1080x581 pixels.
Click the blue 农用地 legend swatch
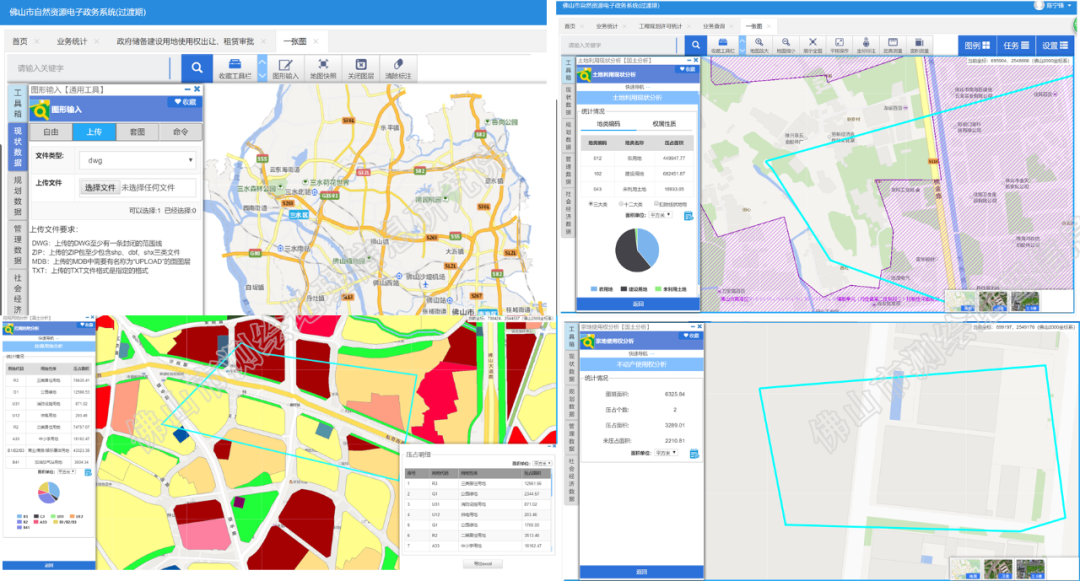point(594,289)
